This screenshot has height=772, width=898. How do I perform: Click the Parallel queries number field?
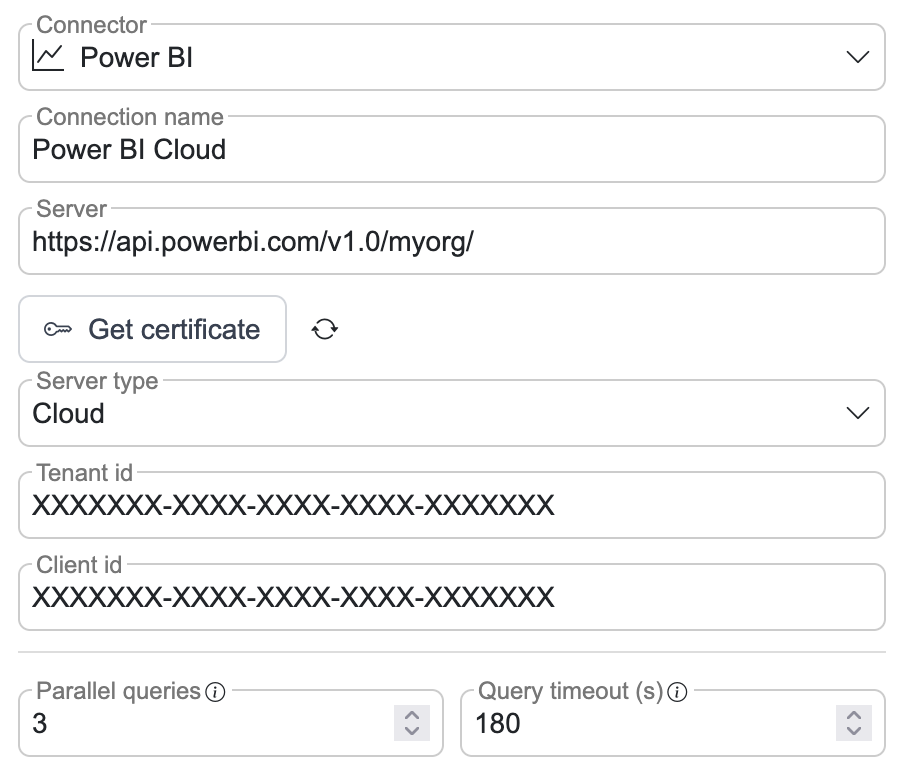[x=200, y=723]
